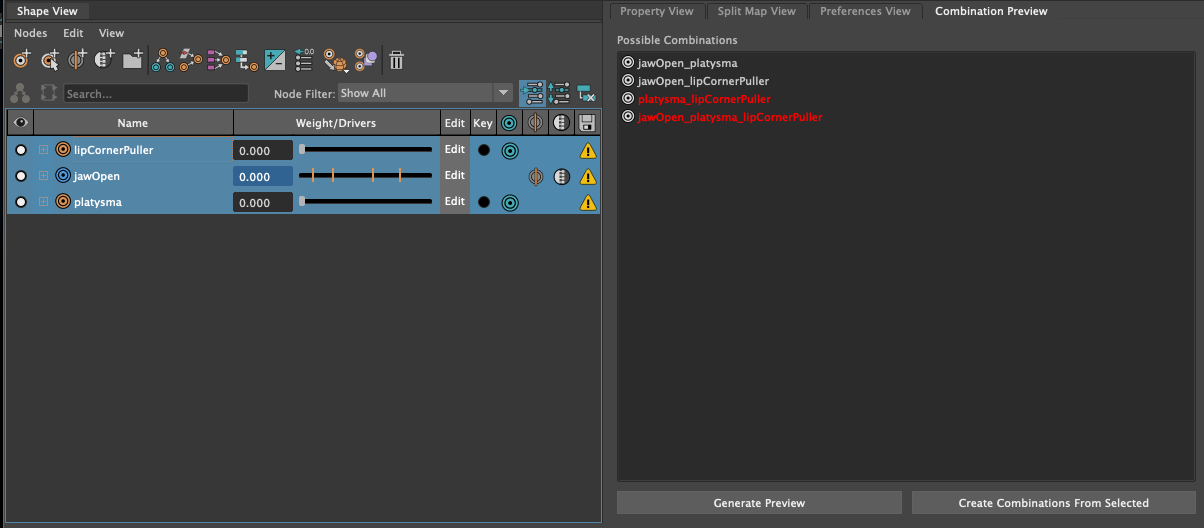Click teal target icon in platysma row

[x=509, y=202]
